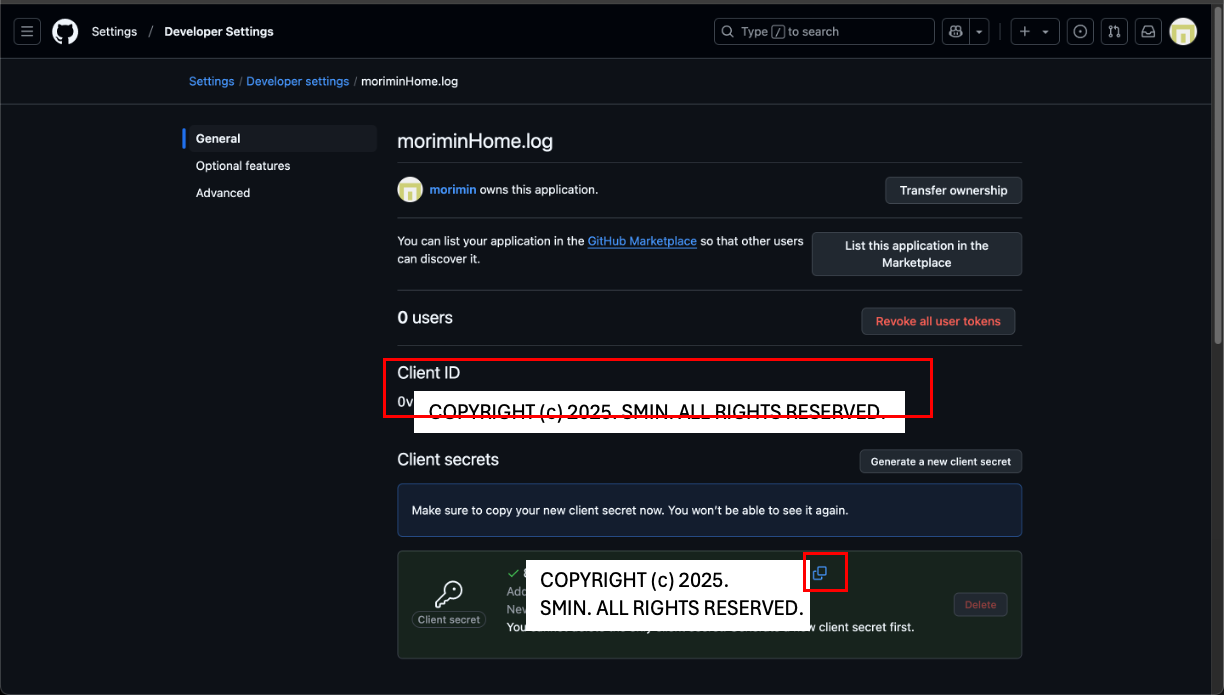Click the key icon above the Client secret badge
This screenshot has height=696, width=1224.
[449, 594]
